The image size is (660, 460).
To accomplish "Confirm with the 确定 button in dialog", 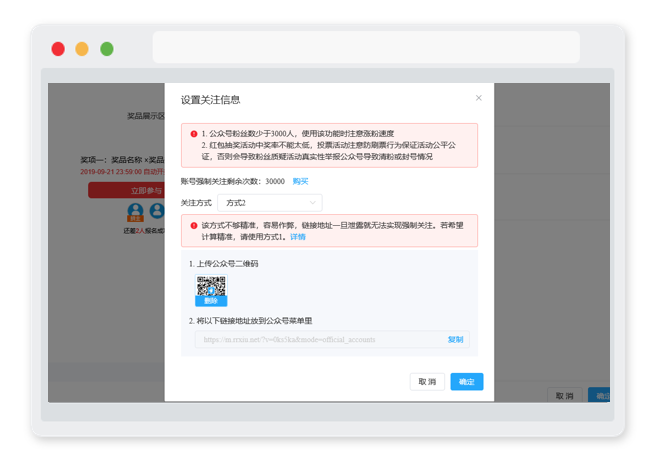I will coord(467,382).
